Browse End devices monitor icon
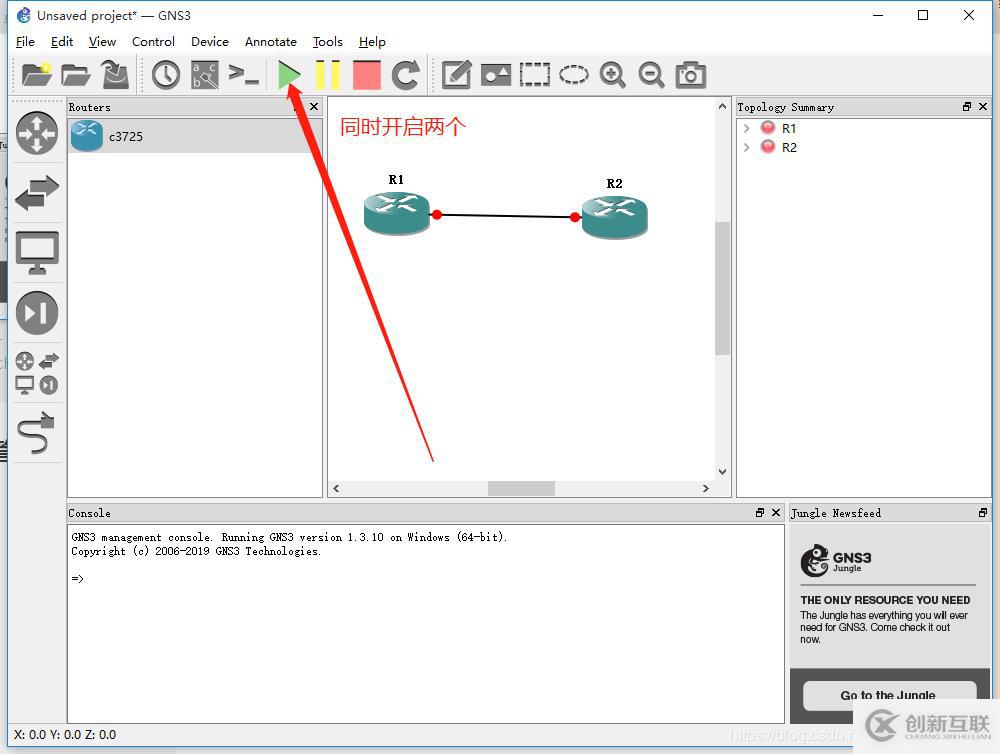1000x754 pixels. (37, 253)
